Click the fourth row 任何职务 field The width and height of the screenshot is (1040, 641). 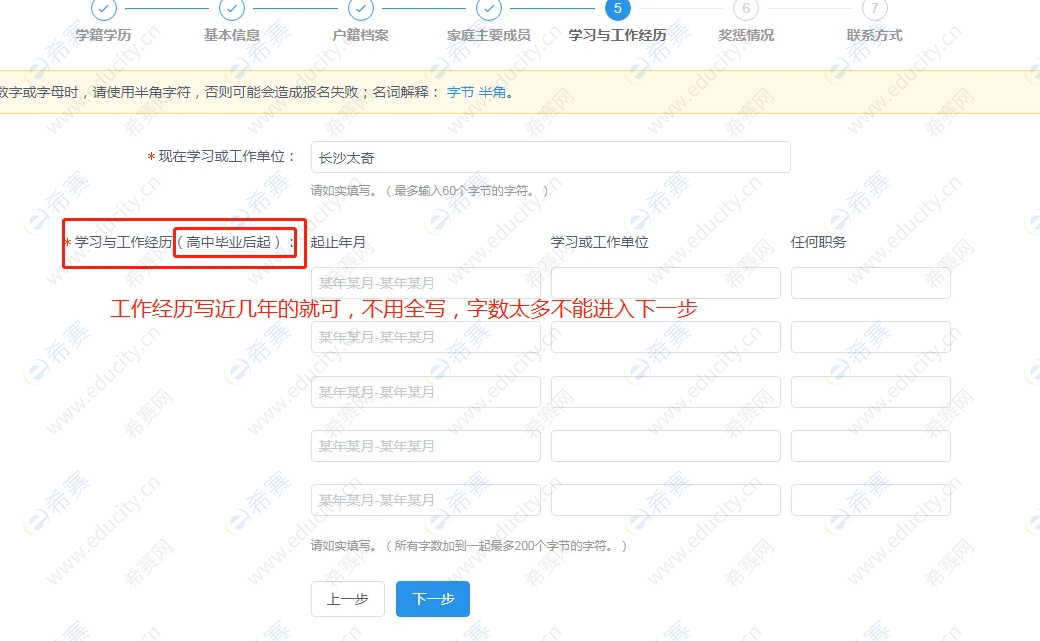pyautogui.click(x=870, y=446)
